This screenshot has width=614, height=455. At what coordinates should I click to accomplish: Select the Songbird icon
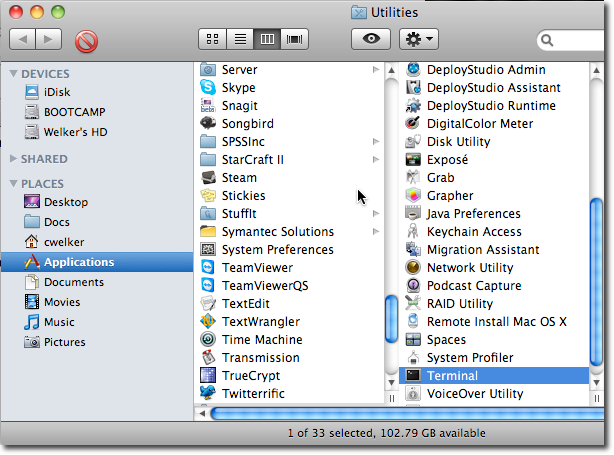click(208, 123)
